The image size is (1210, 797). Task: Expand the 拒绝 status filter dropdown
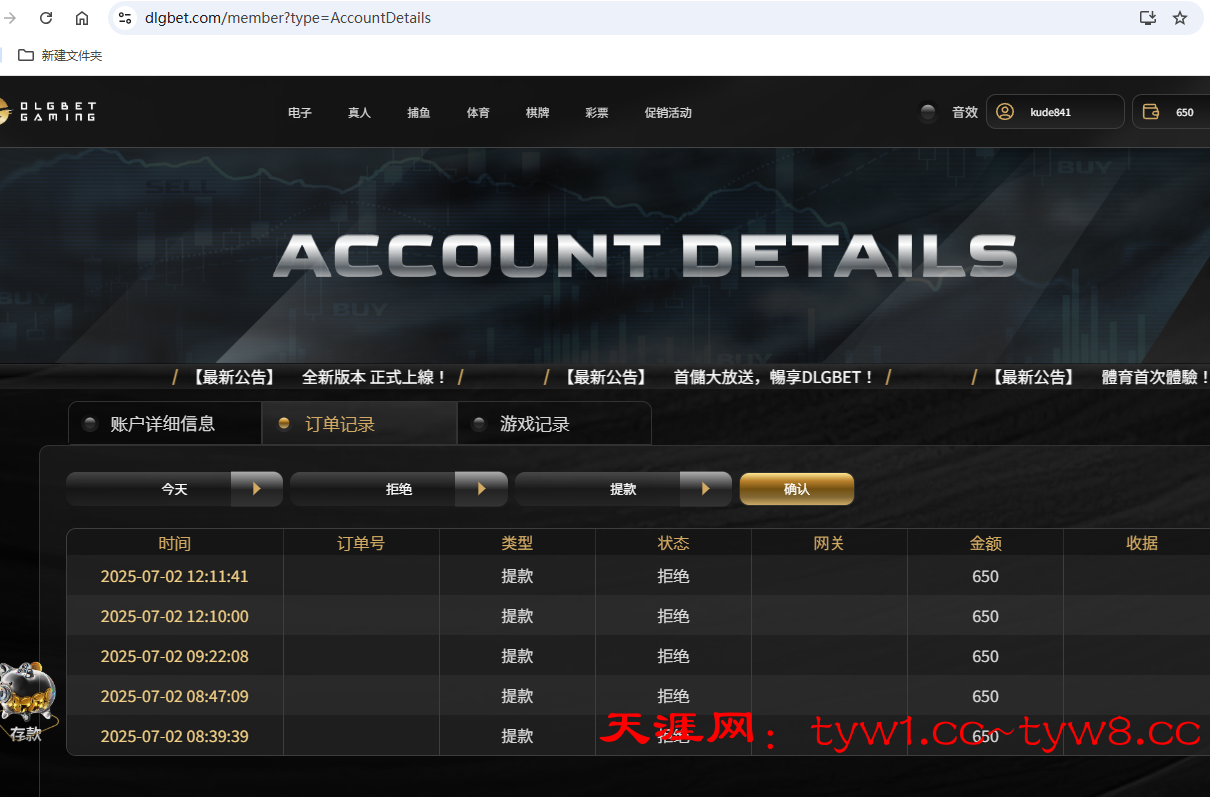coord(481,489)
